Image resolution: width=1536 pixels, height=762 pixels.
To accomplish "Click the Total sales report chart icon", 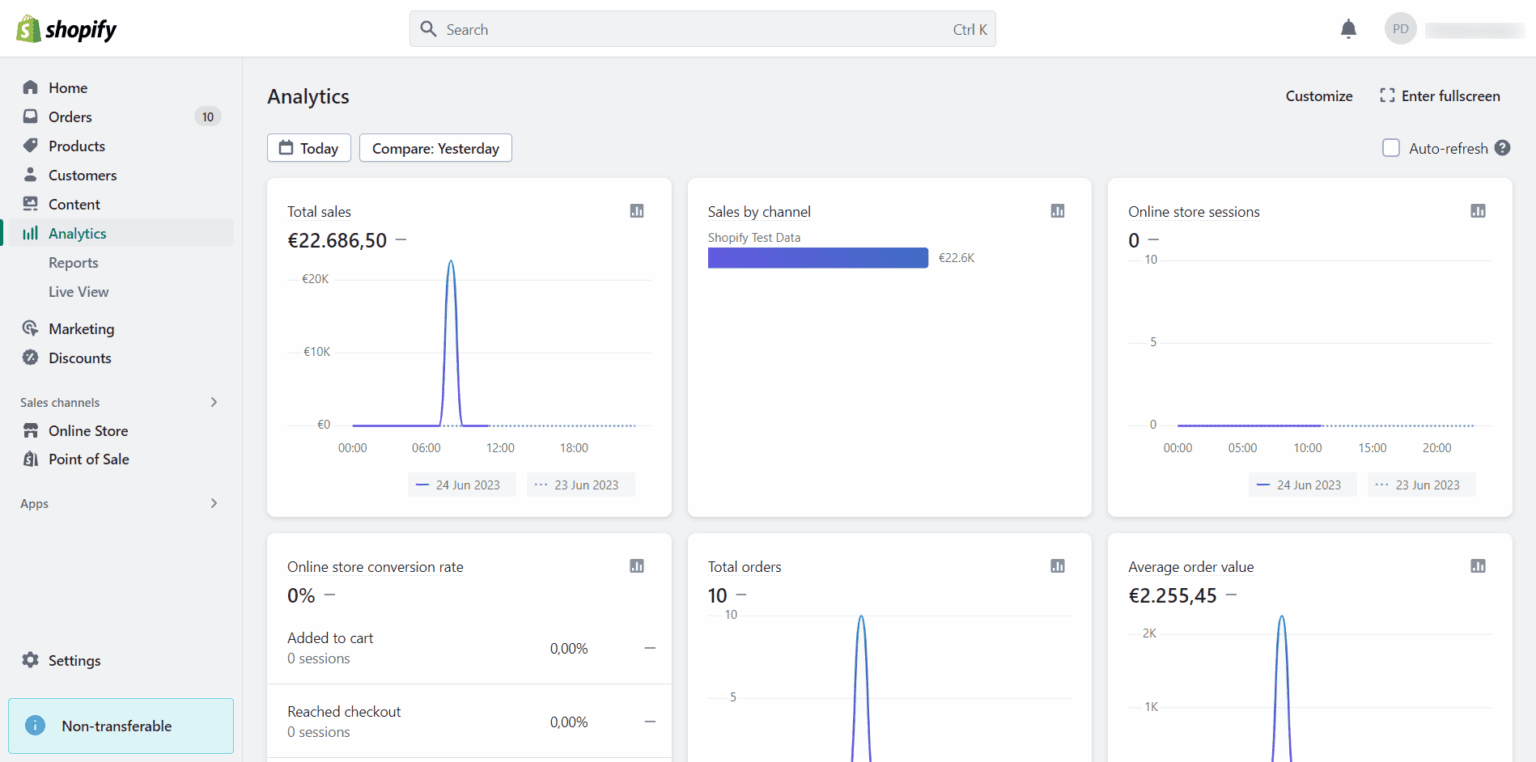I will 637,211.
